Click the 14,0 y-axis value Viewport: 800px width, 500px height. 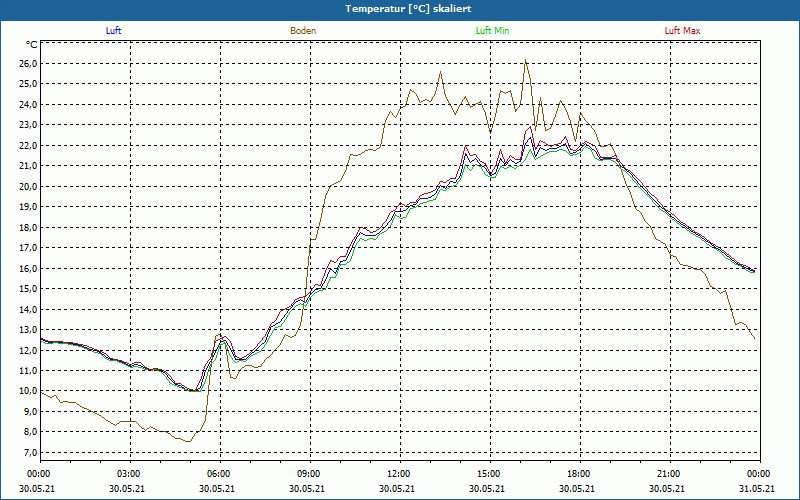coord(29,309)
